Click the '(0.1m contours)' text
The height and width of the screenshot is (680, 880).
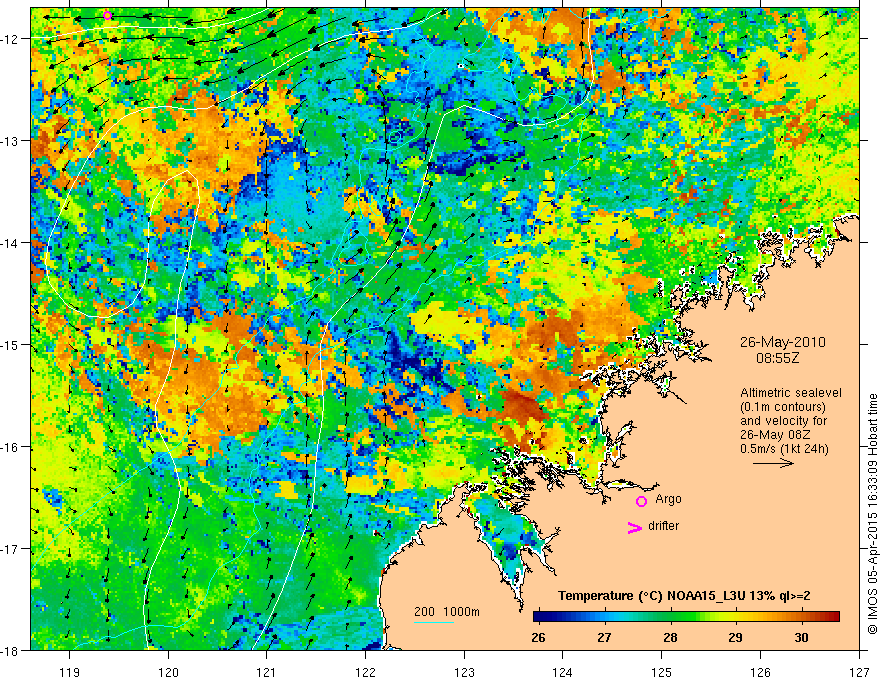click(x=783, y=407)
